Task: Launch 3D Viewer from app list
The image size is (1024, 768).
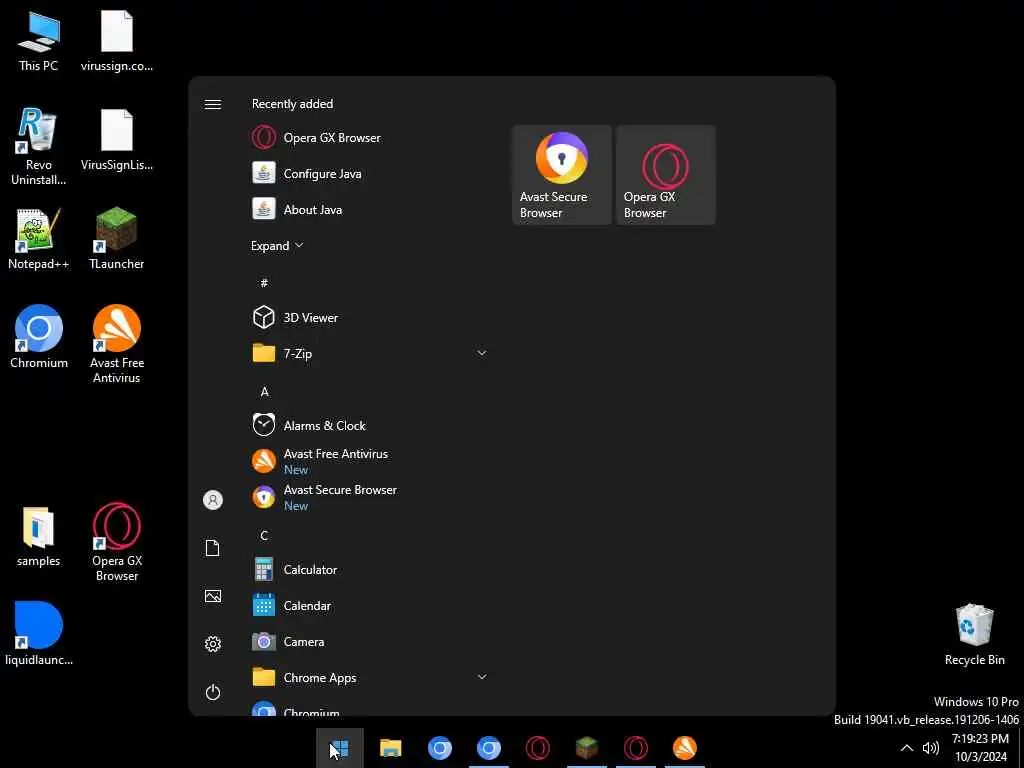Action: [x=372, y=317]
